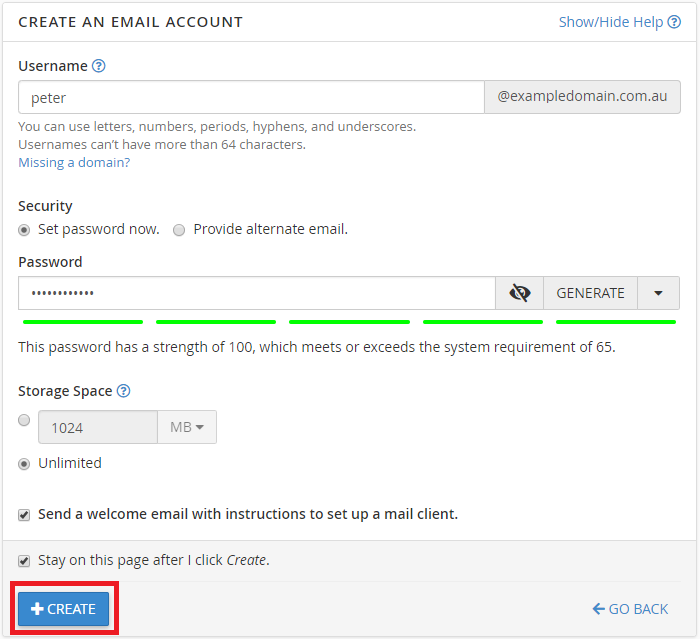Expand the Generate password options arrow

(x=658, y=293)
